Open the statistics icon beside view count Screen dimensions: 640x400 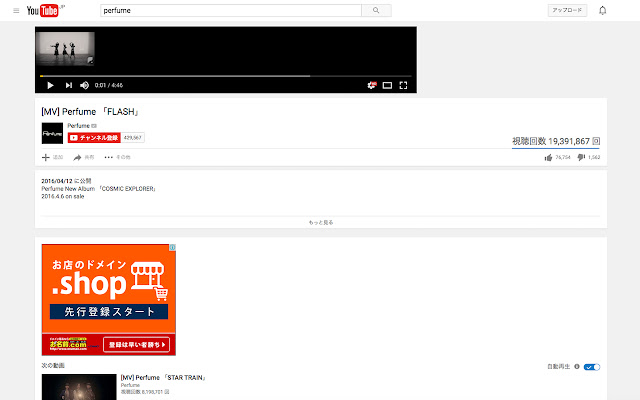(596, 141)
